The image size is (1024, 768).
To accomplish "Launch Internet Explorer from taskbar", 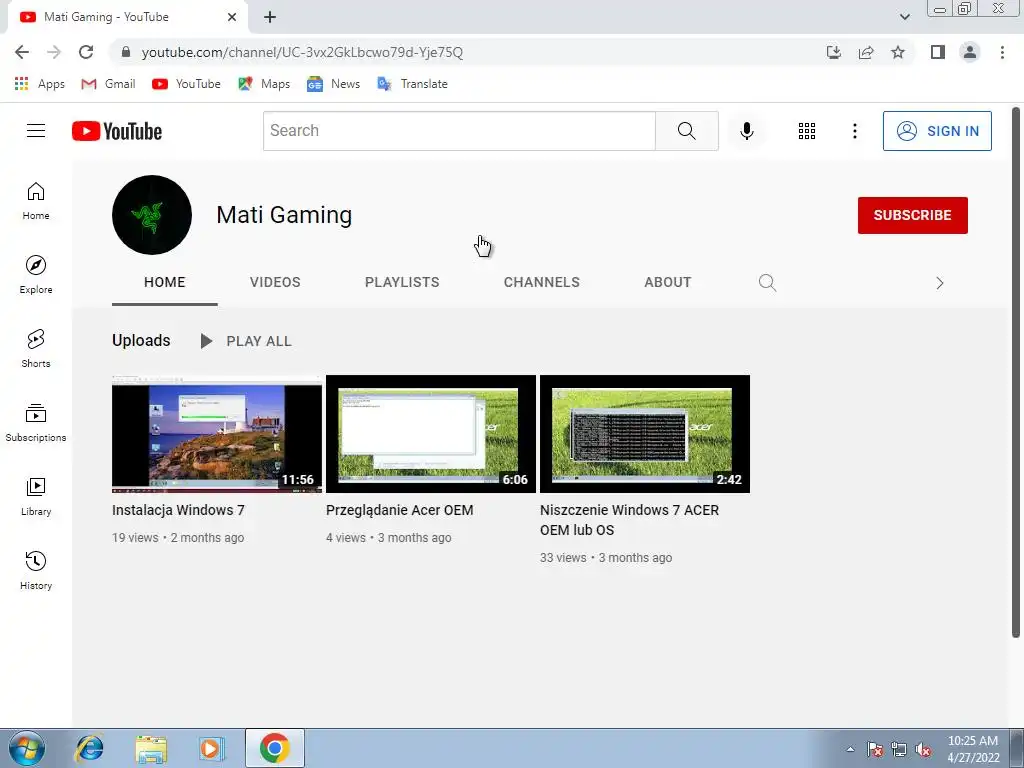I will 89,748.
